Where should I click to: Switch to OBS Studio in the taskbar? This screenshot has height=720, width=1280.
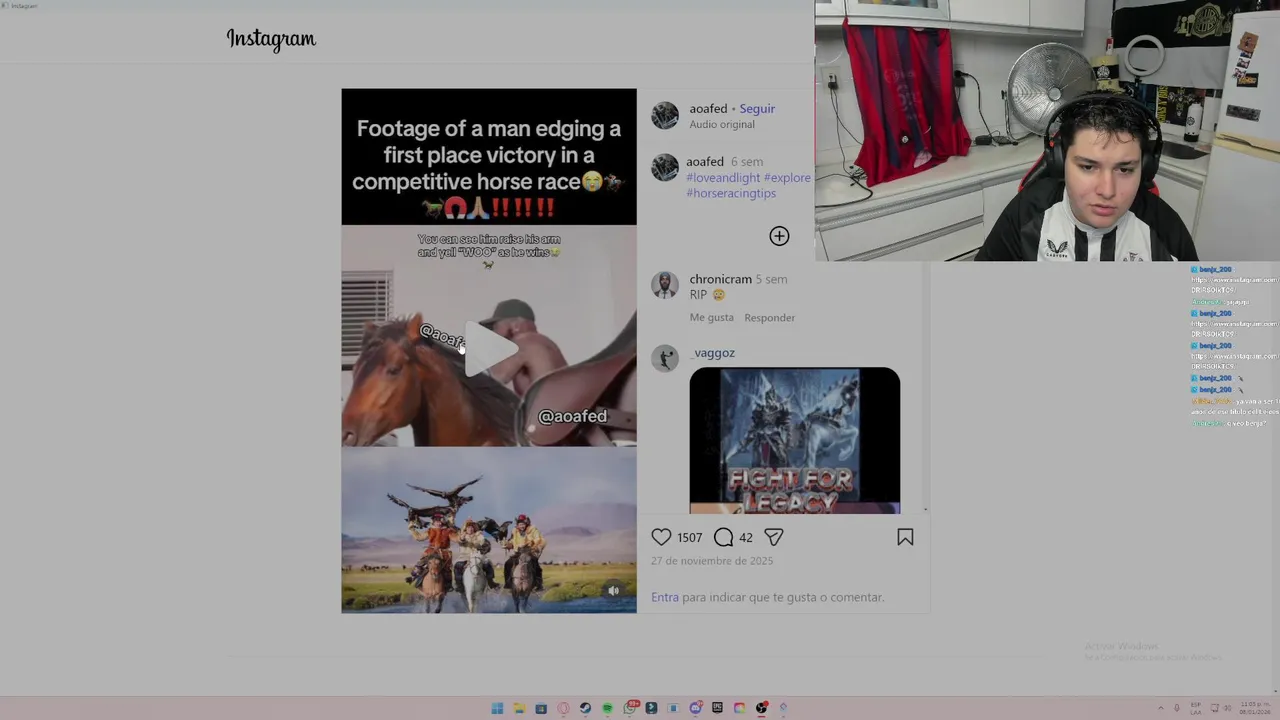point(762,708)
